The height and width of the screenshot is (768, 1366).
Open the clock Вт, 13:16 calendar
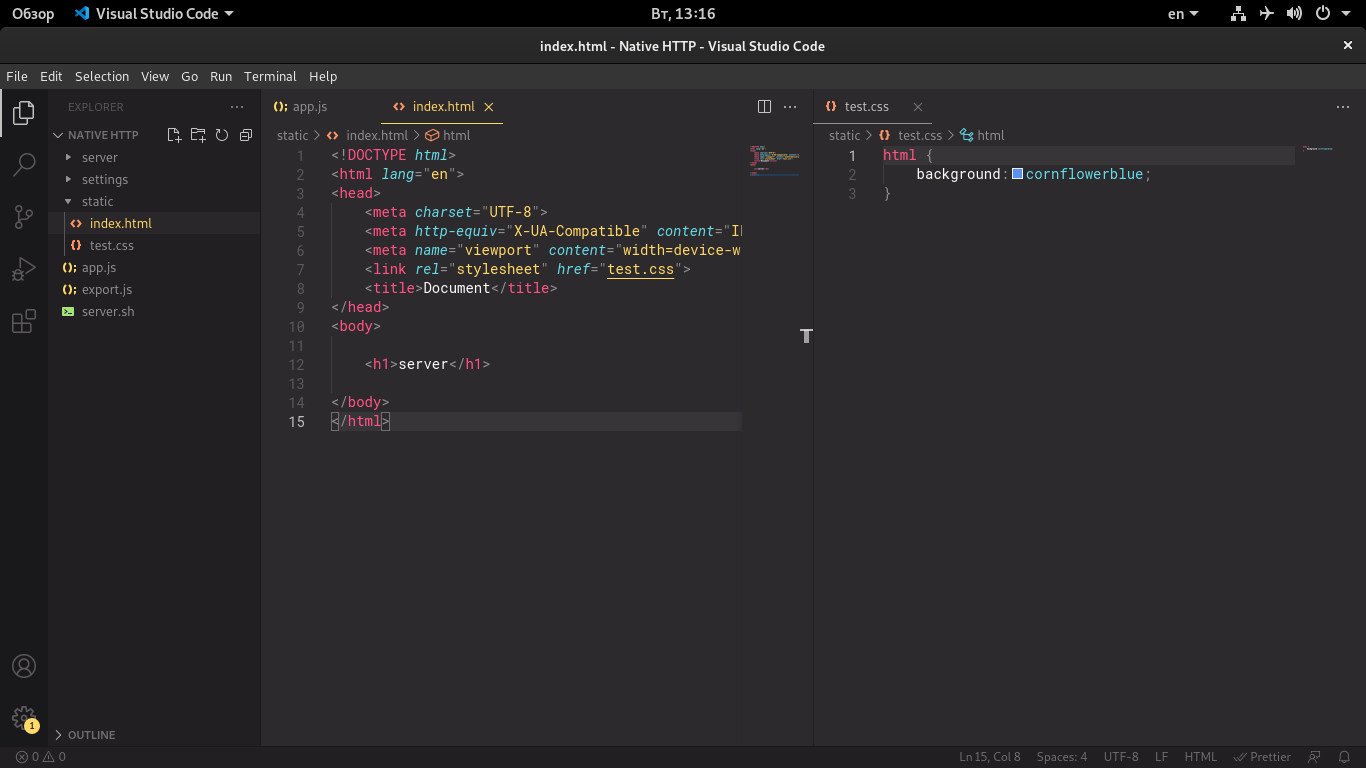(x=683, y=14)
